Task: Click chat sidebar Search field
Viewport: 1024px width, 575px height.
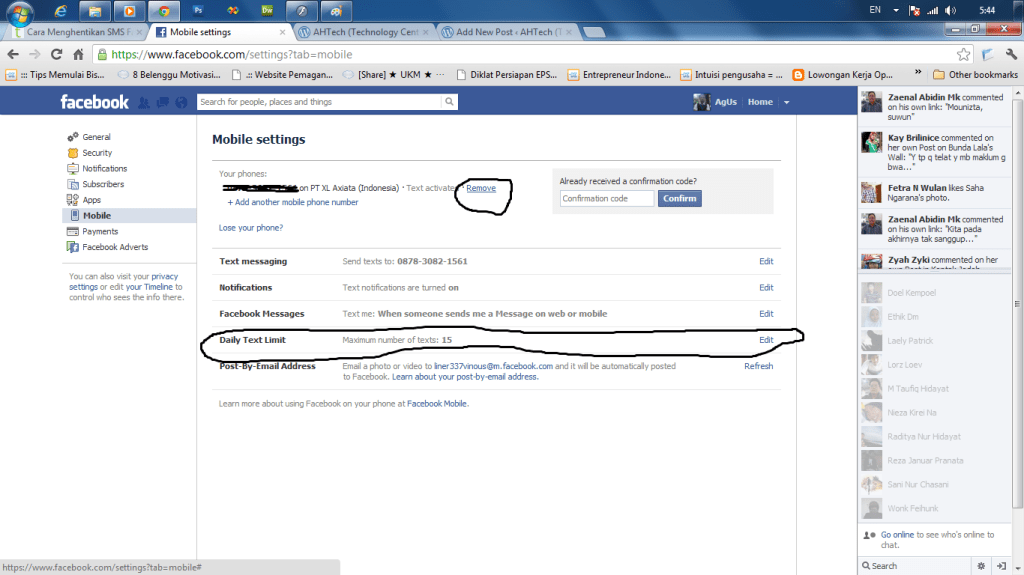Action: [x=916, y=566]
